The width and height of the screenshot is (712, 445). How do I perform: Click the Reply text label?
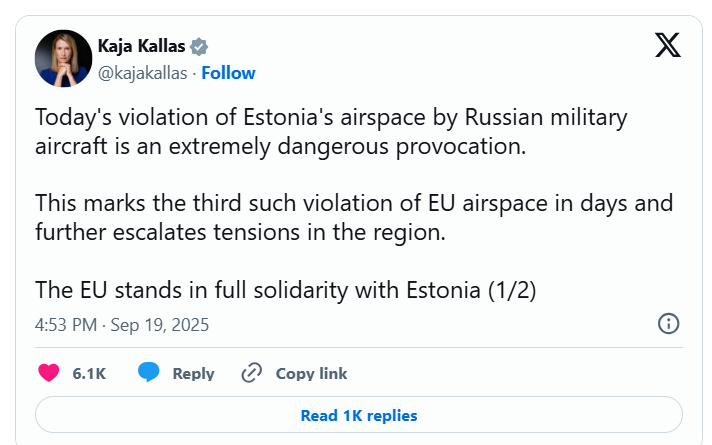(193, 373)
